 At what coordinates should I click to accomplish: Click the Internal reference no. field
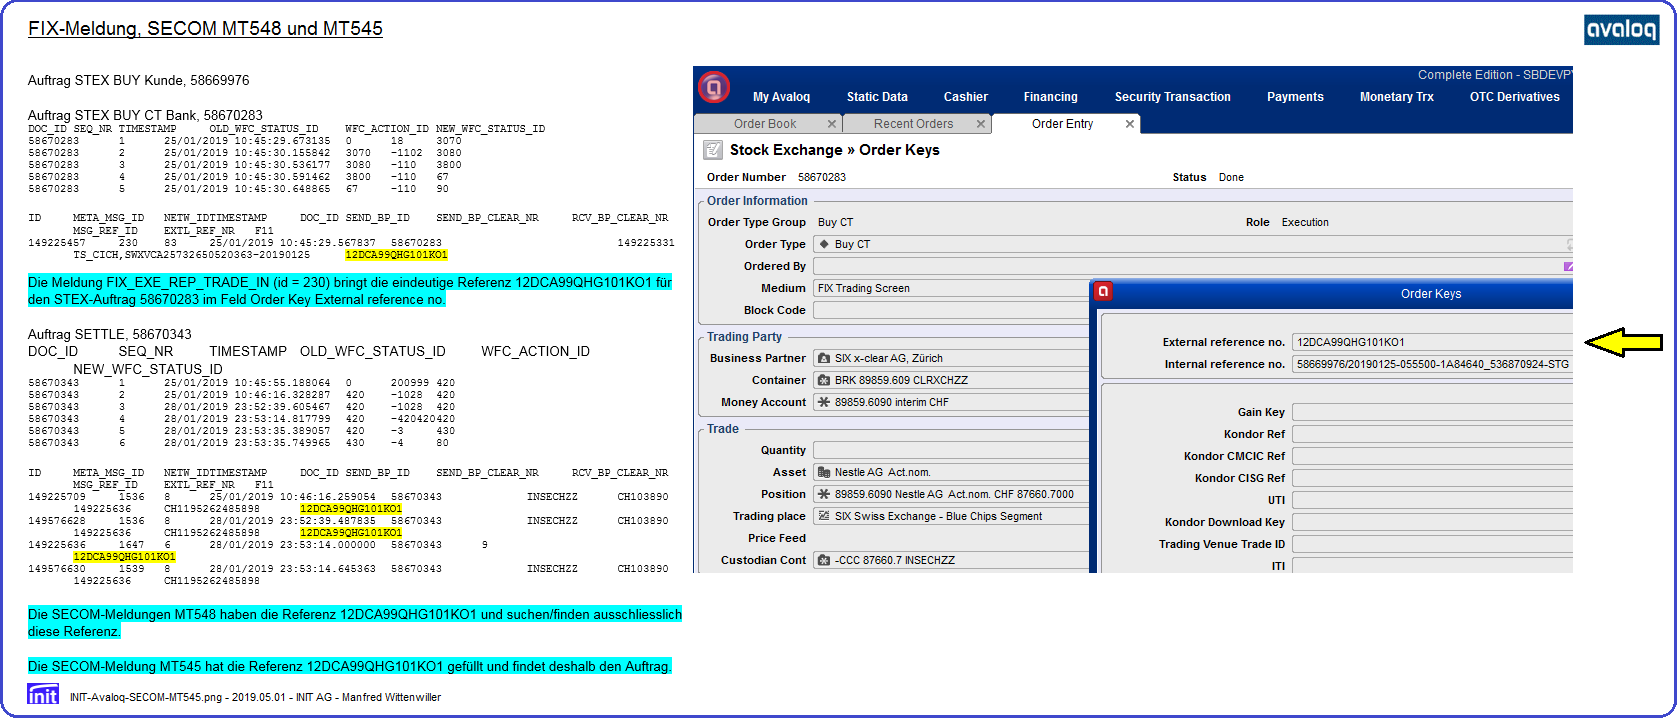point(1432,364)
